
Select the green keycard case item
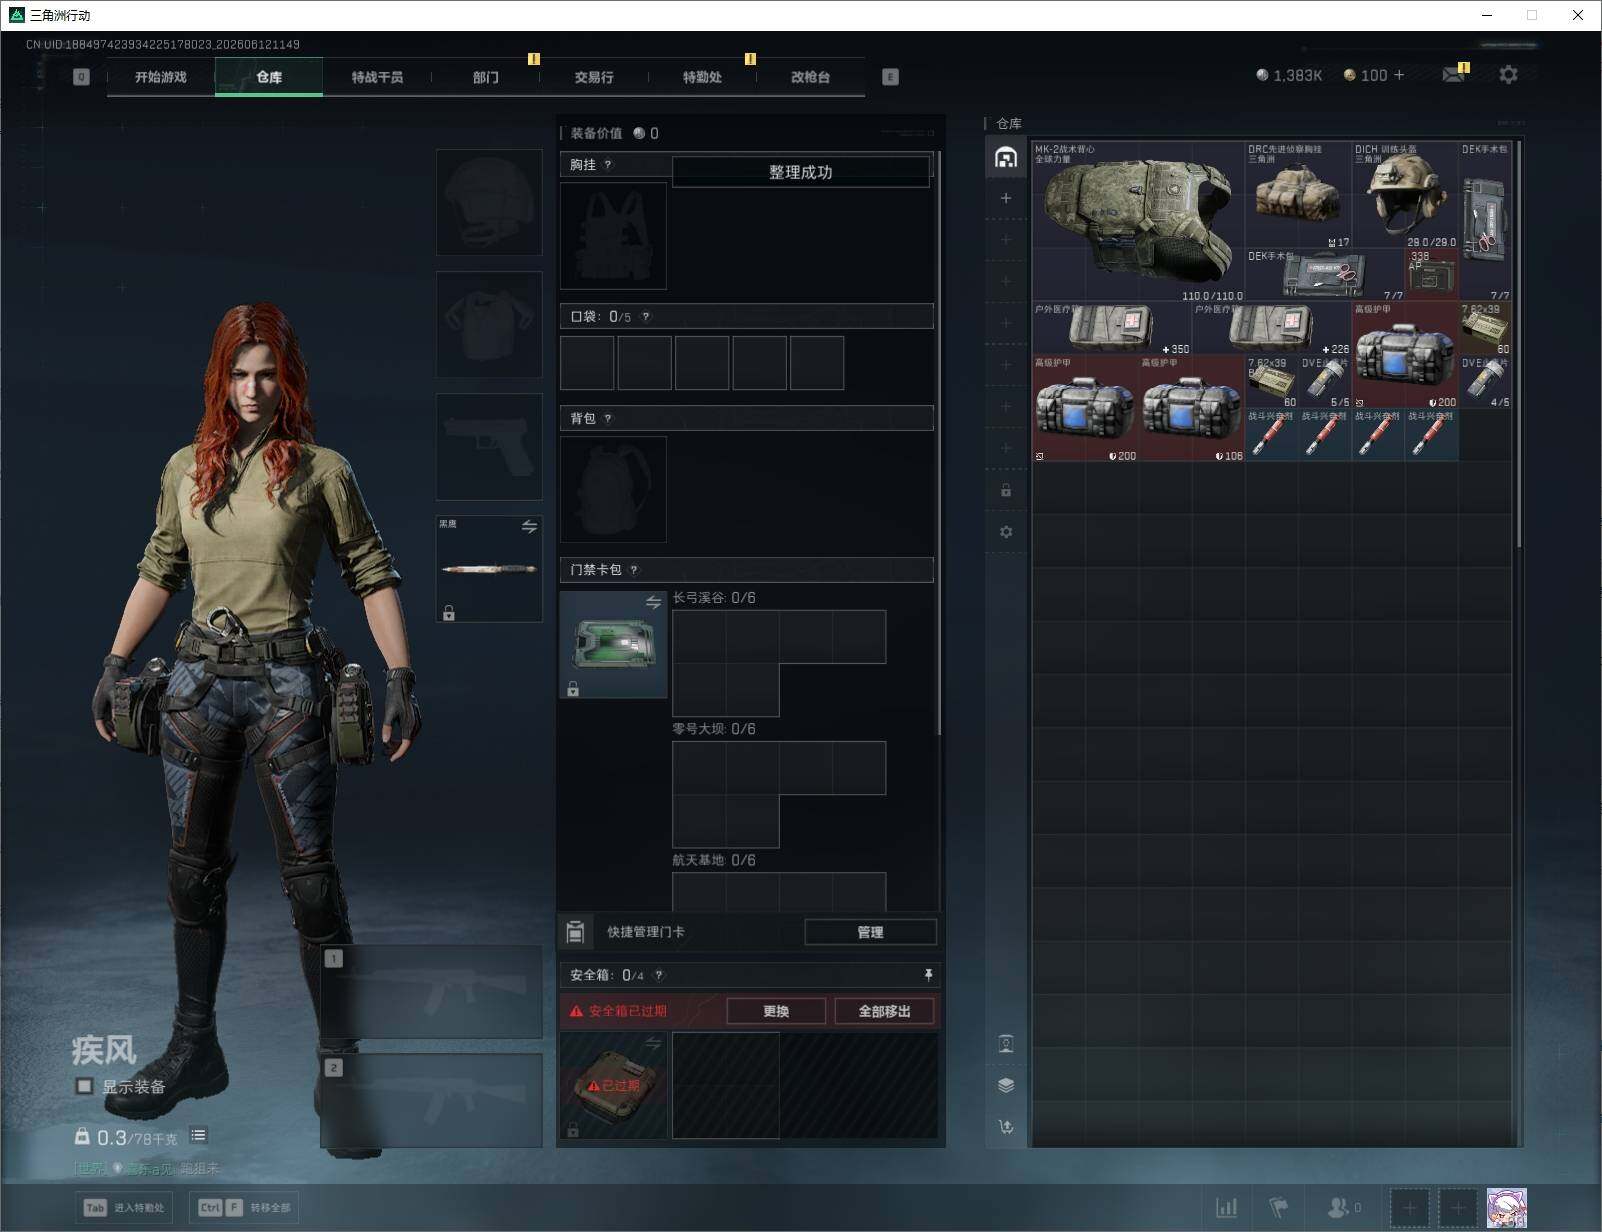click(x=613, y=644)
